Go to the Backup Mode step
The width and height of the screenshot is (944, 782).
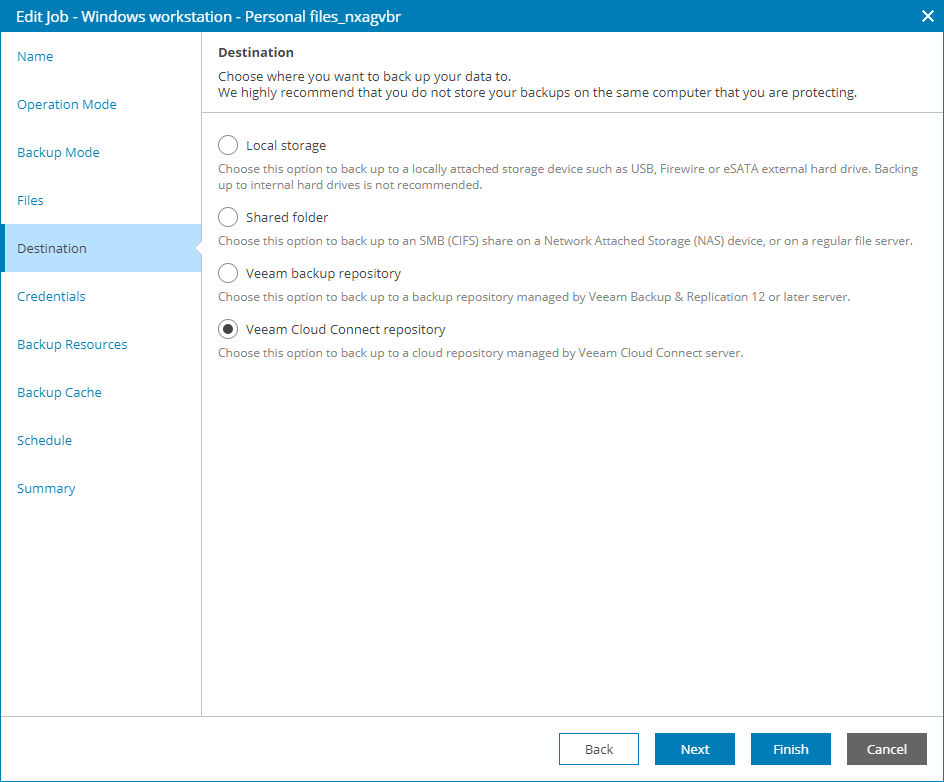click(x=58, y=152)
